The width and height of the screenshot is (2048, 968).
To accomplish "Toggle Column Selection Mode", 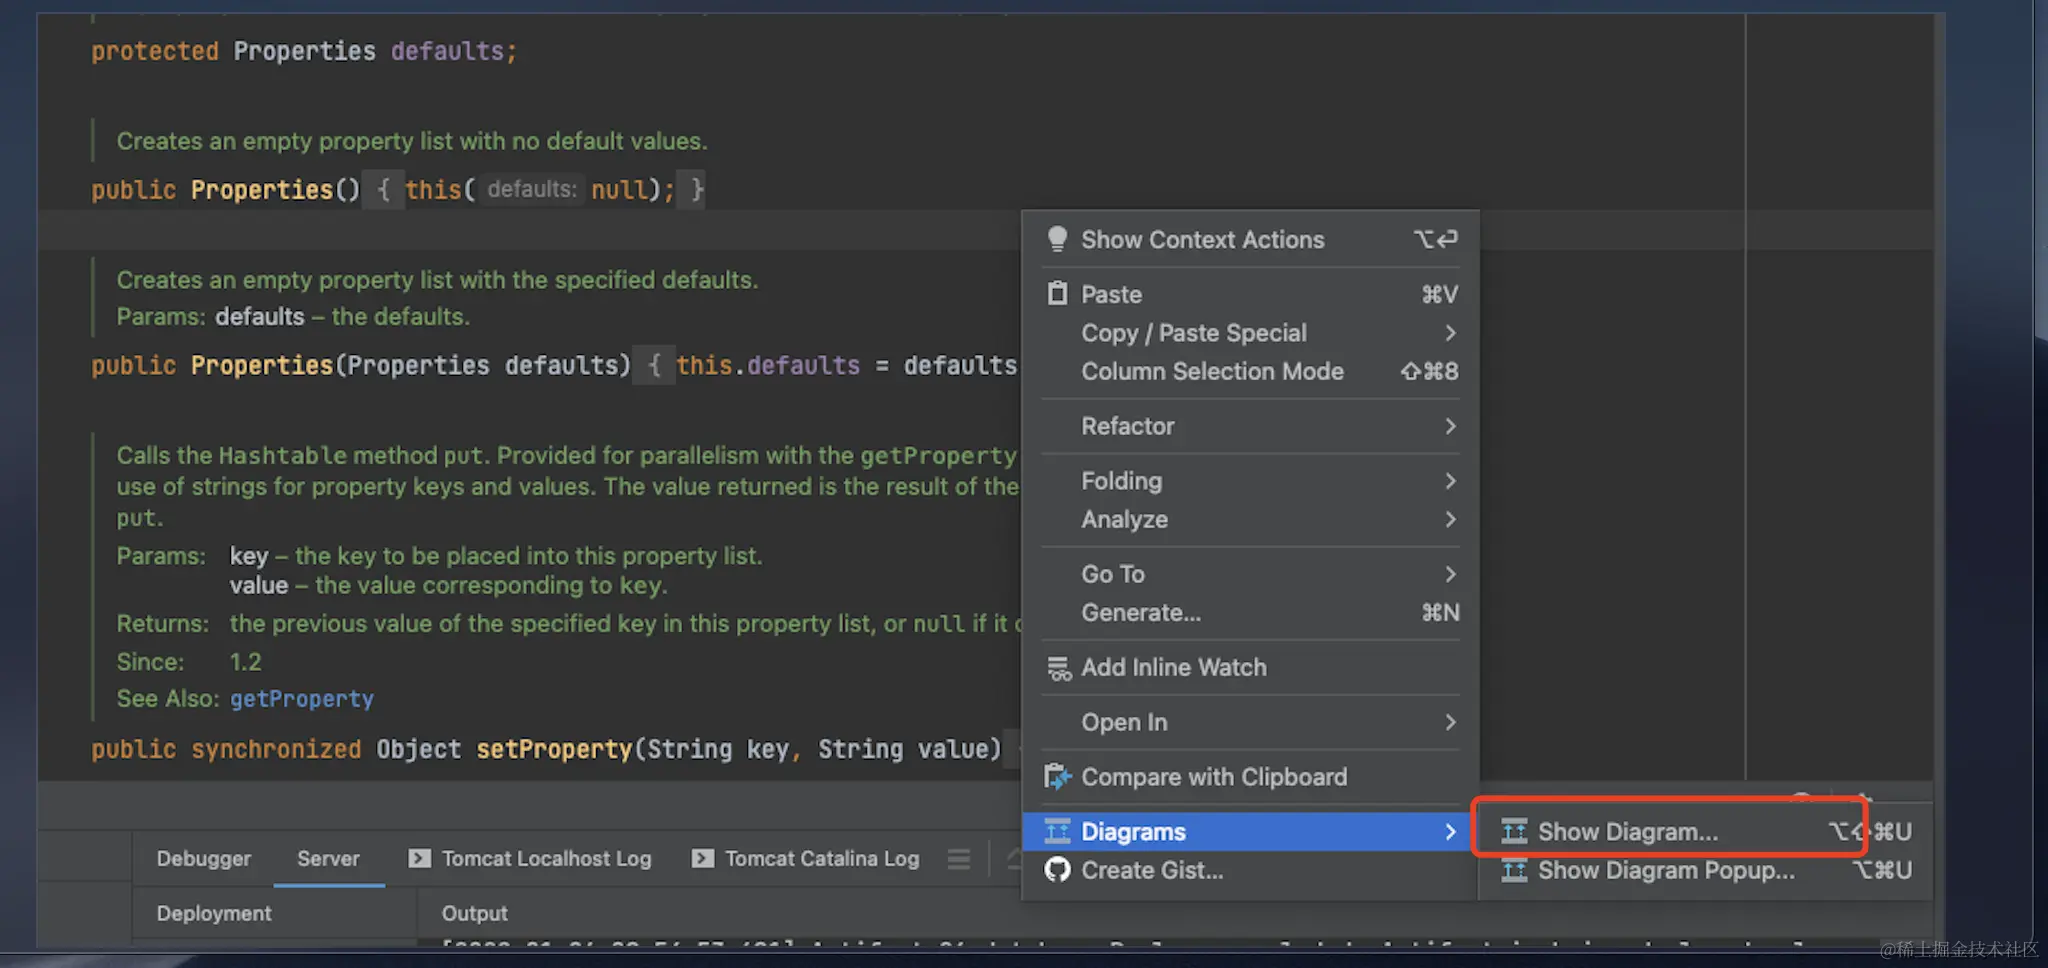I will pyautogui.click(x=1212, y=372).
